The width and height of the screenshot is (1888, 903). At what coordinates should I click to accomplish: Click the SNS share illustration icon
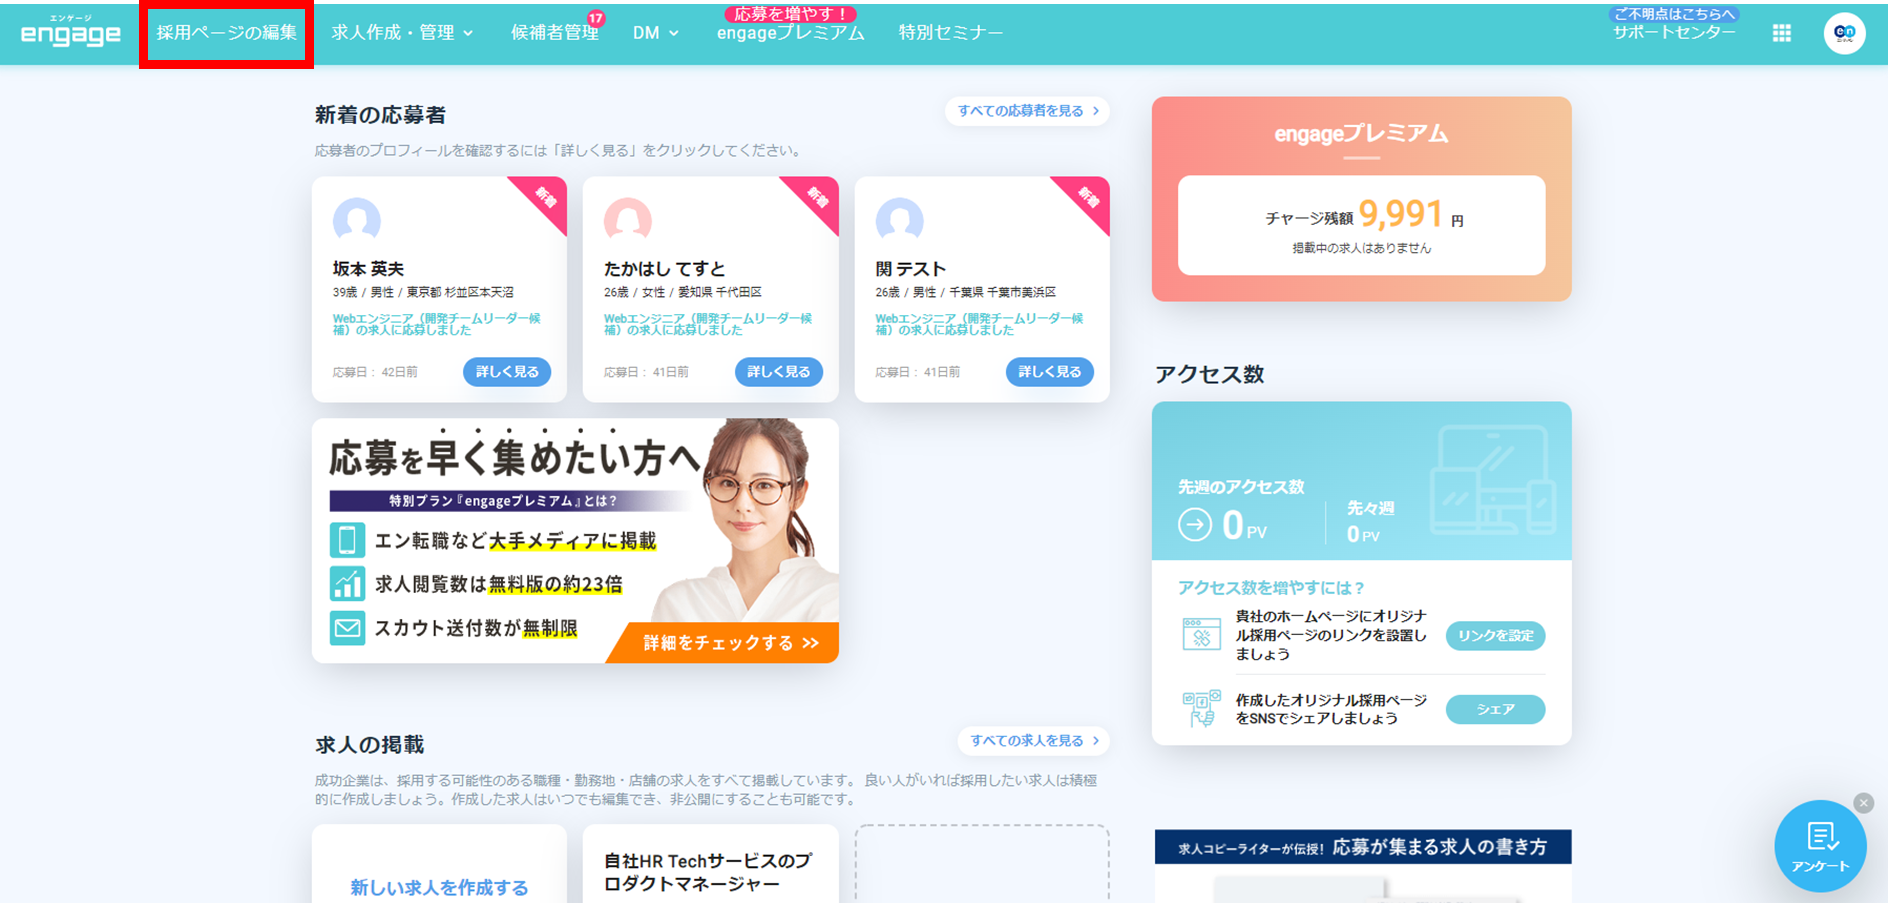(x=1201, y=708)
